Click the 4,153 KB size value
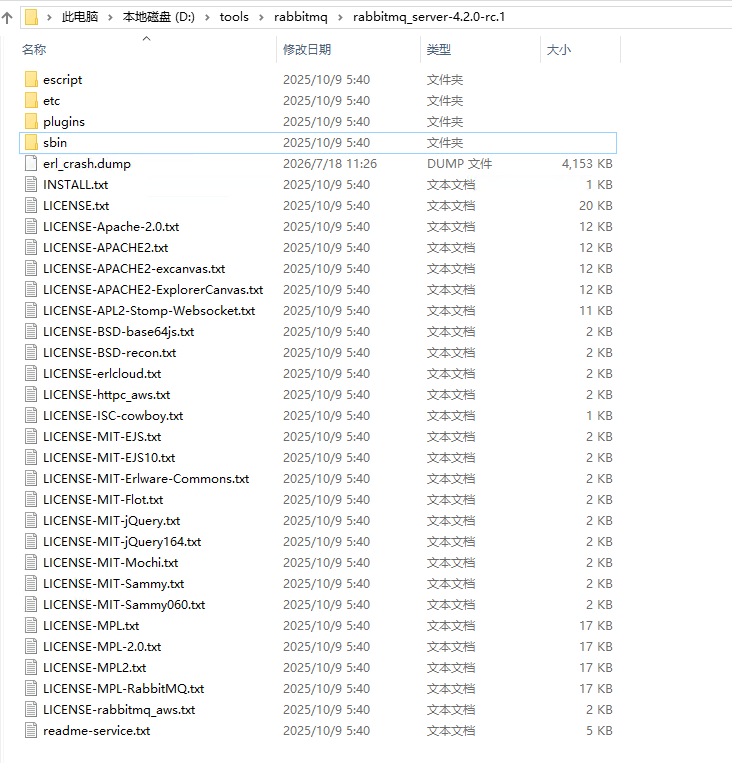The height and width of the screenshot is (763, 732). click(x=587, y=164)
